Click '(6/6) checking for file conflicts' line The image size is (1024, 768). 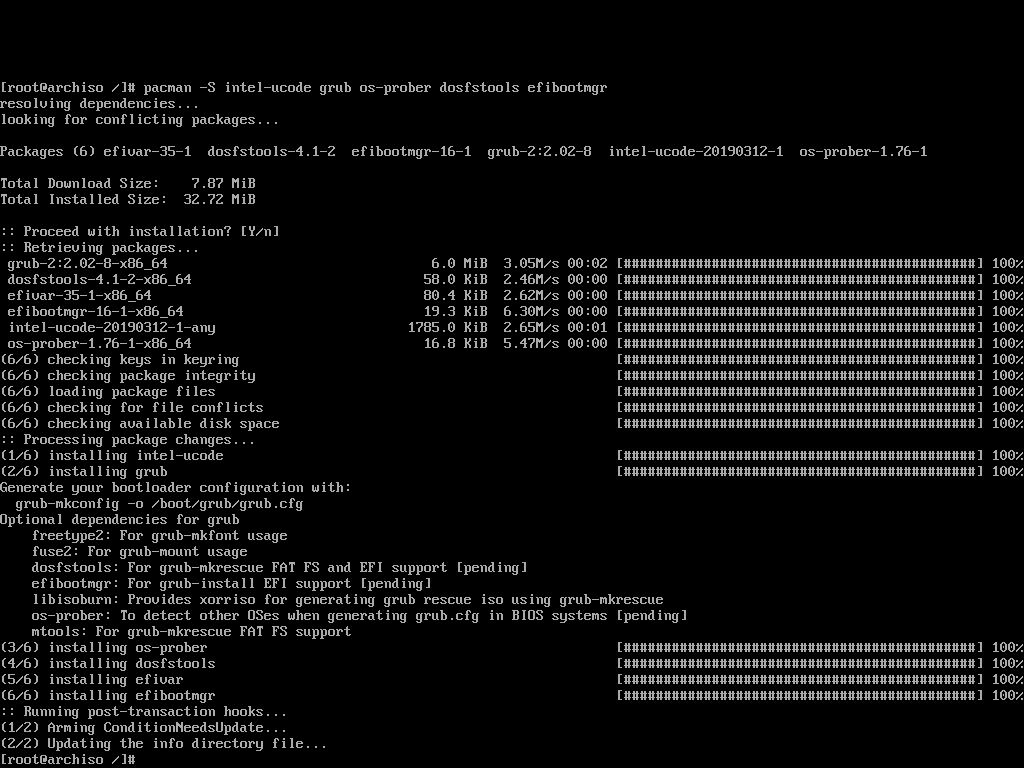[131, 408]
